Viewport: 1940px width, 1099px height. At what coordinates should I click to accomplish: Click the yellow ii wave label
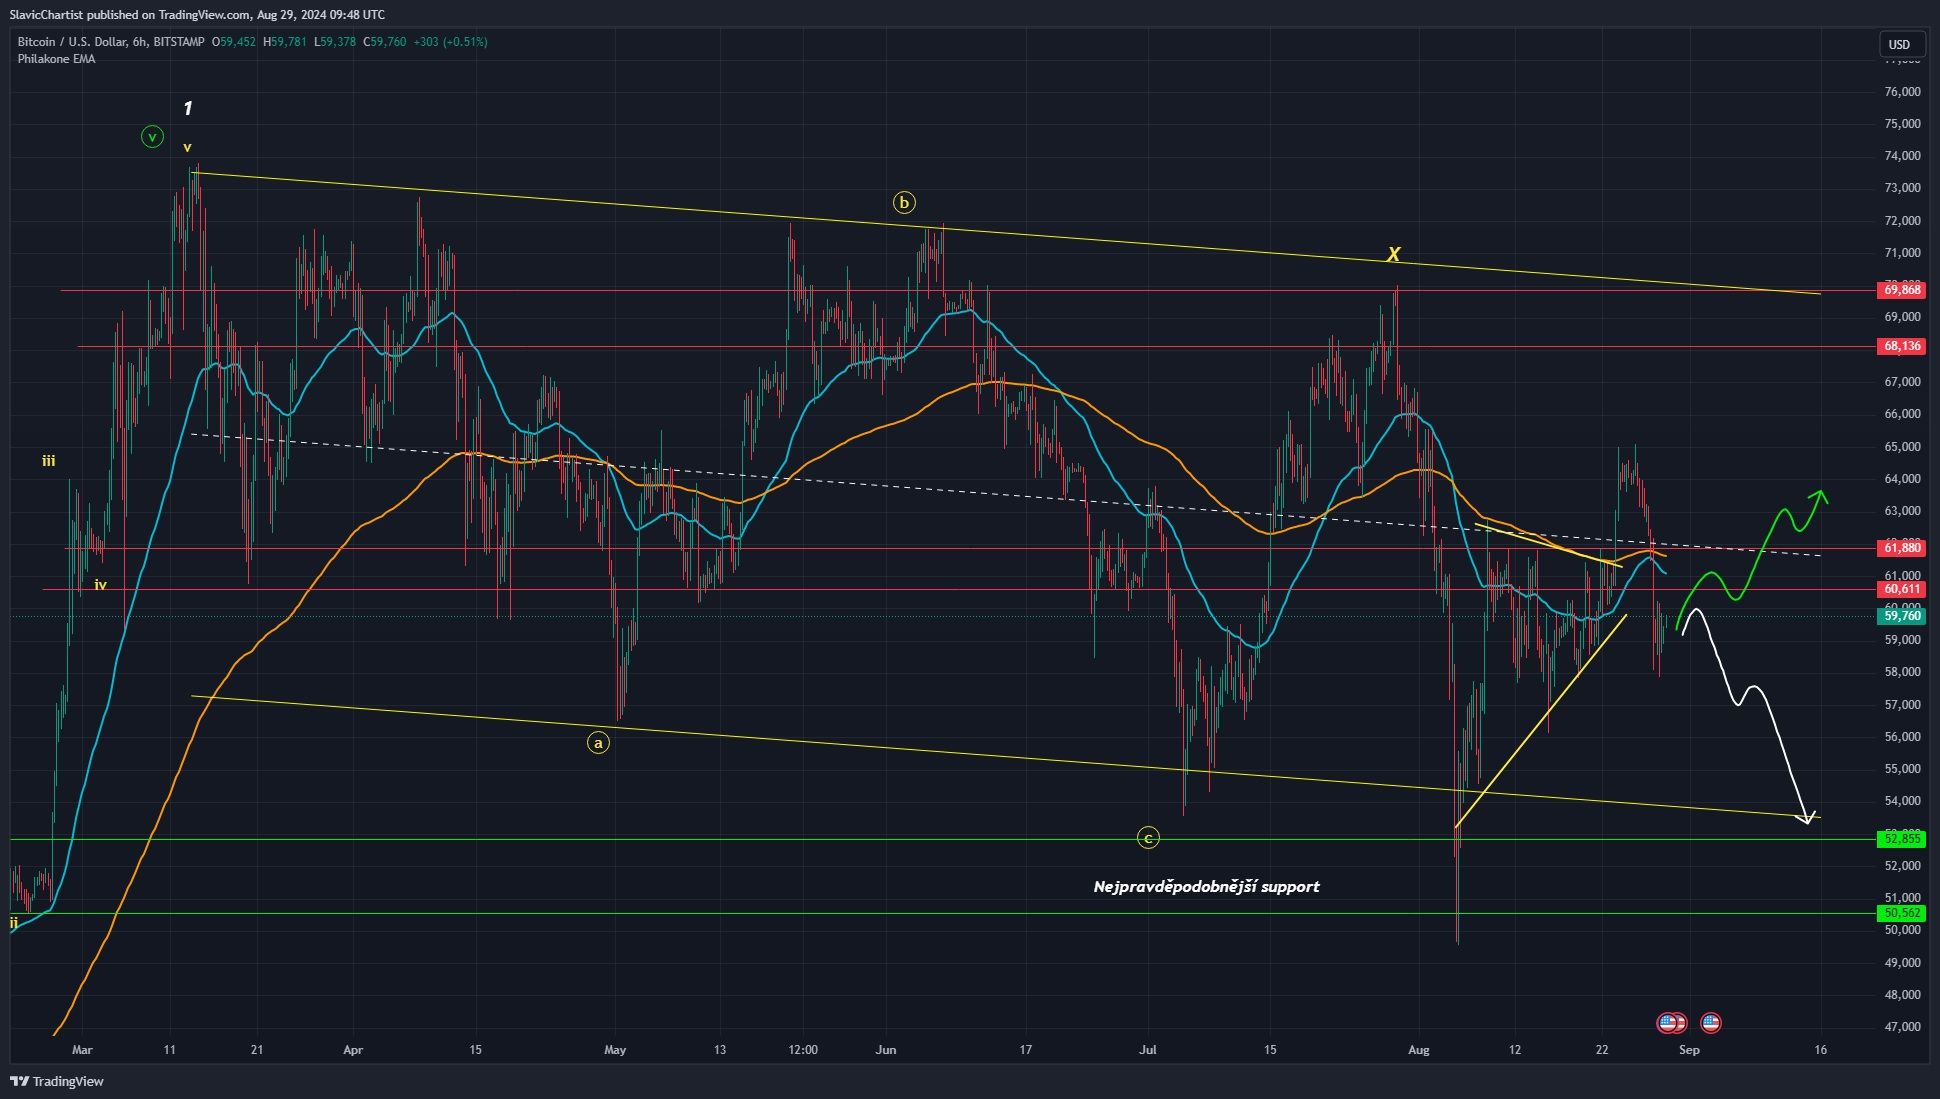tap(14, 923)
